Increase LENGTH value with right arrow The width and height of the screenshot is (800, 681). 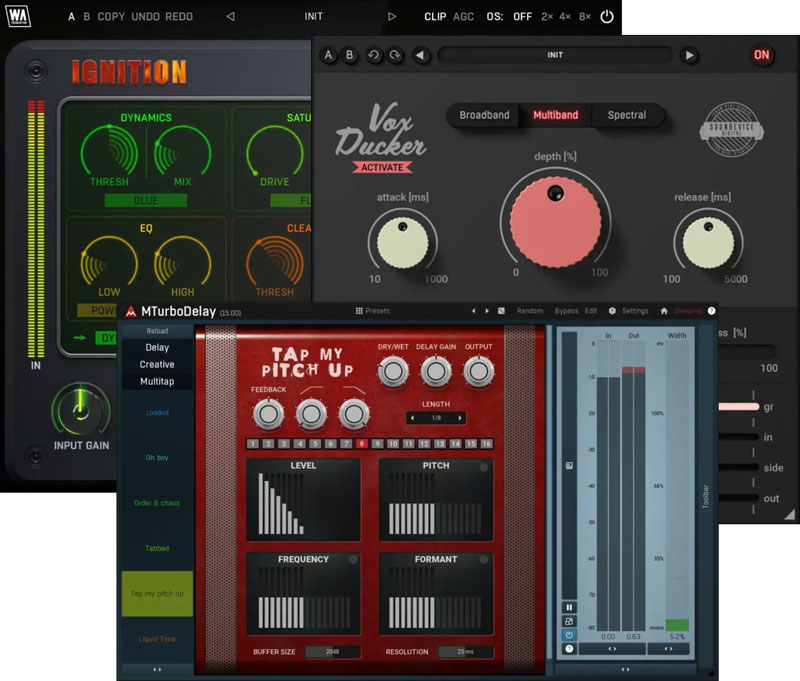[460, 418]
